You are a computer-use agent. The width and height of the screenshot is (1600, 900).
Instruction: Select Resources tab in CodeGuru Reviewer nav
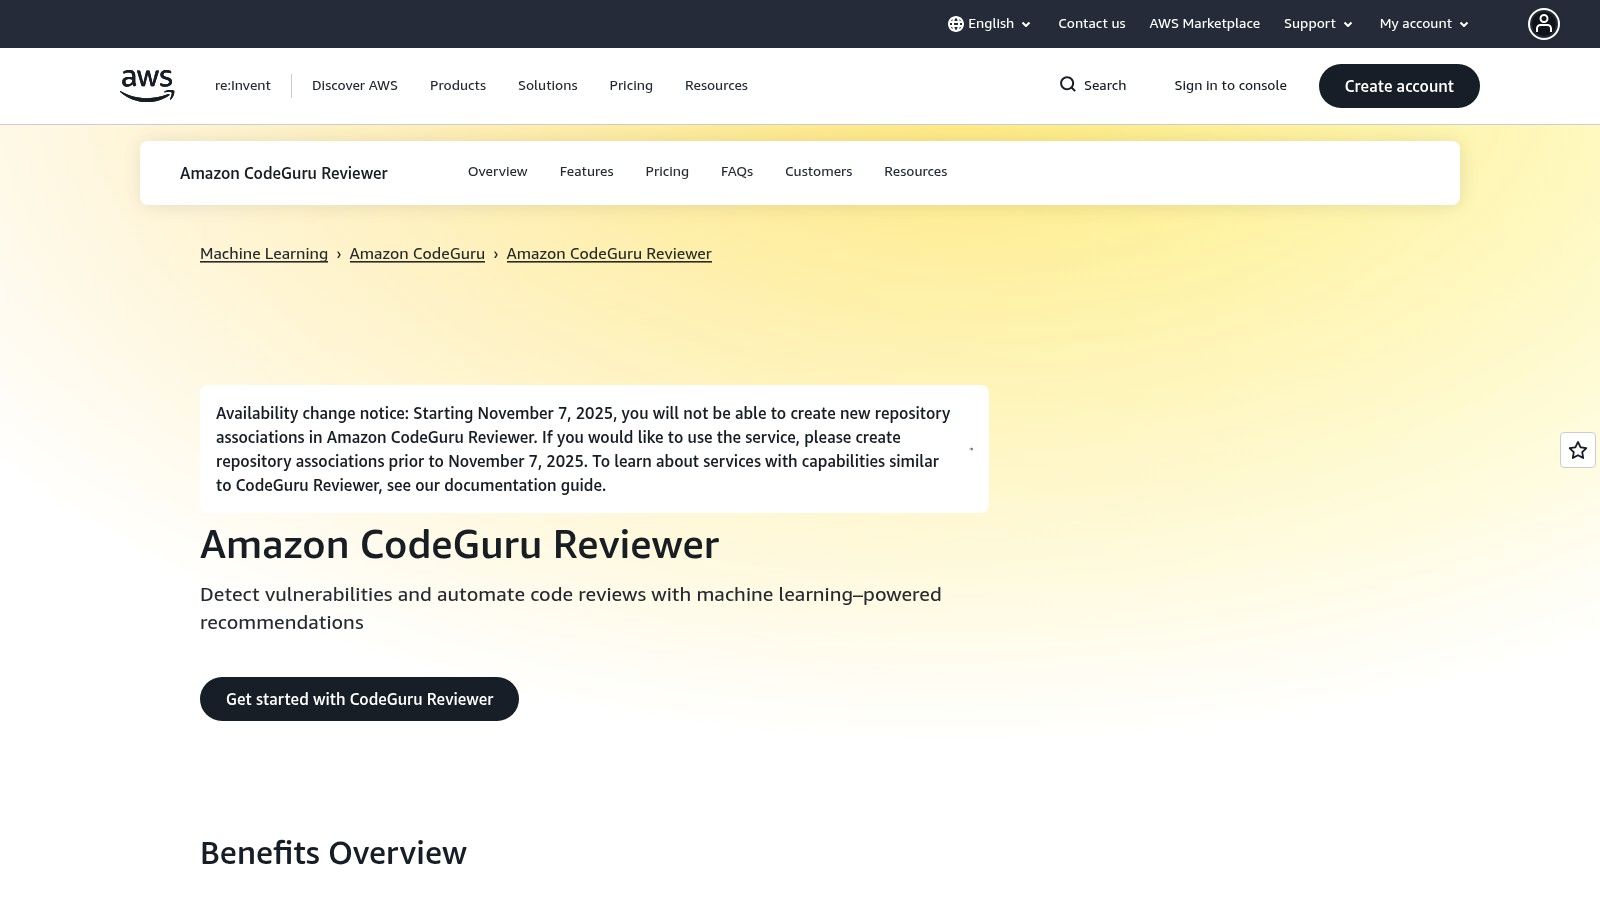coord(915,172)
